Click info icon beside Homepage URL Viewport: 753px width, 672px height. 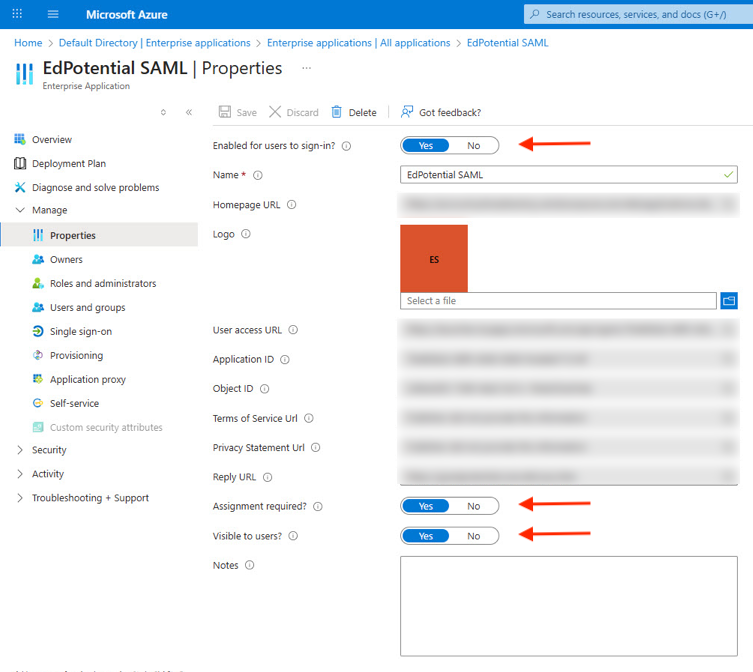click(291, 205)
